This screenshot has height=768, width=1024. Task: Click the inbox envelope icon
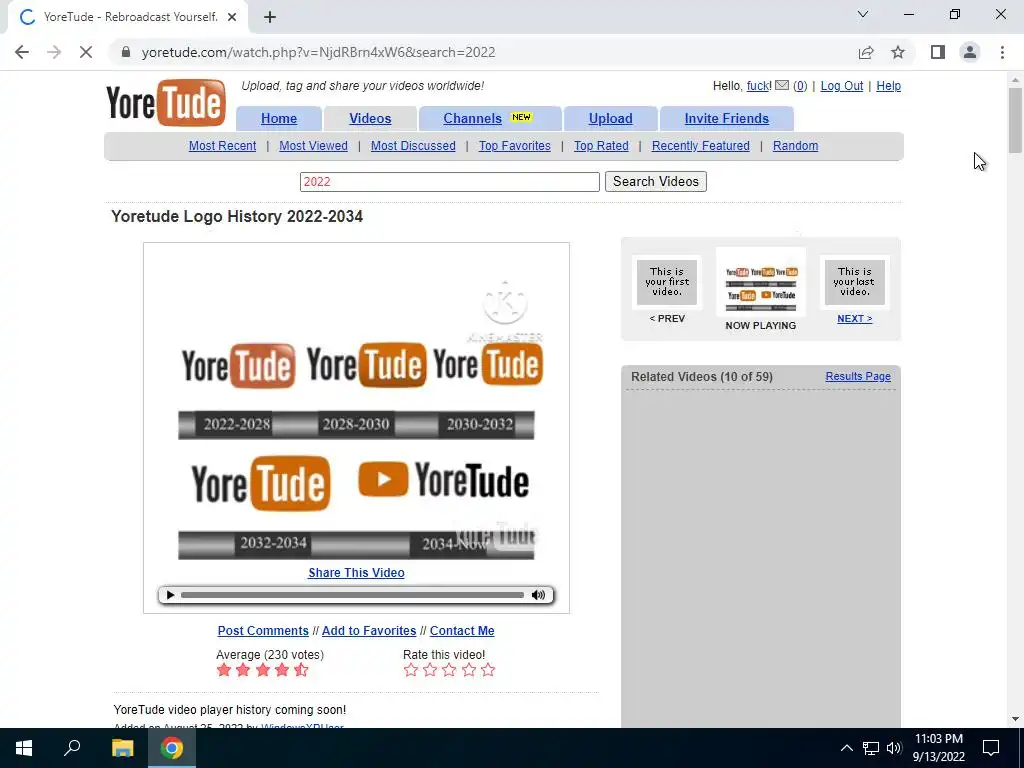coord(782,86)
